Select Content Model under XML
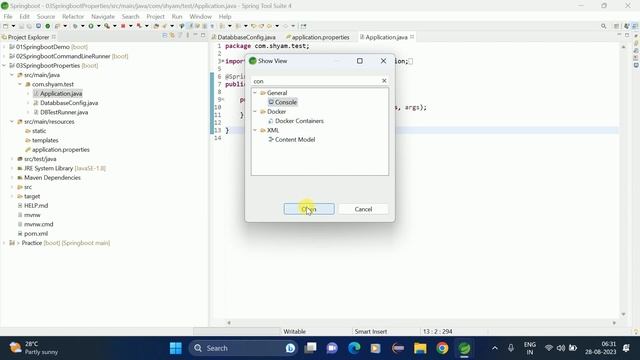 tap(291, 140)
